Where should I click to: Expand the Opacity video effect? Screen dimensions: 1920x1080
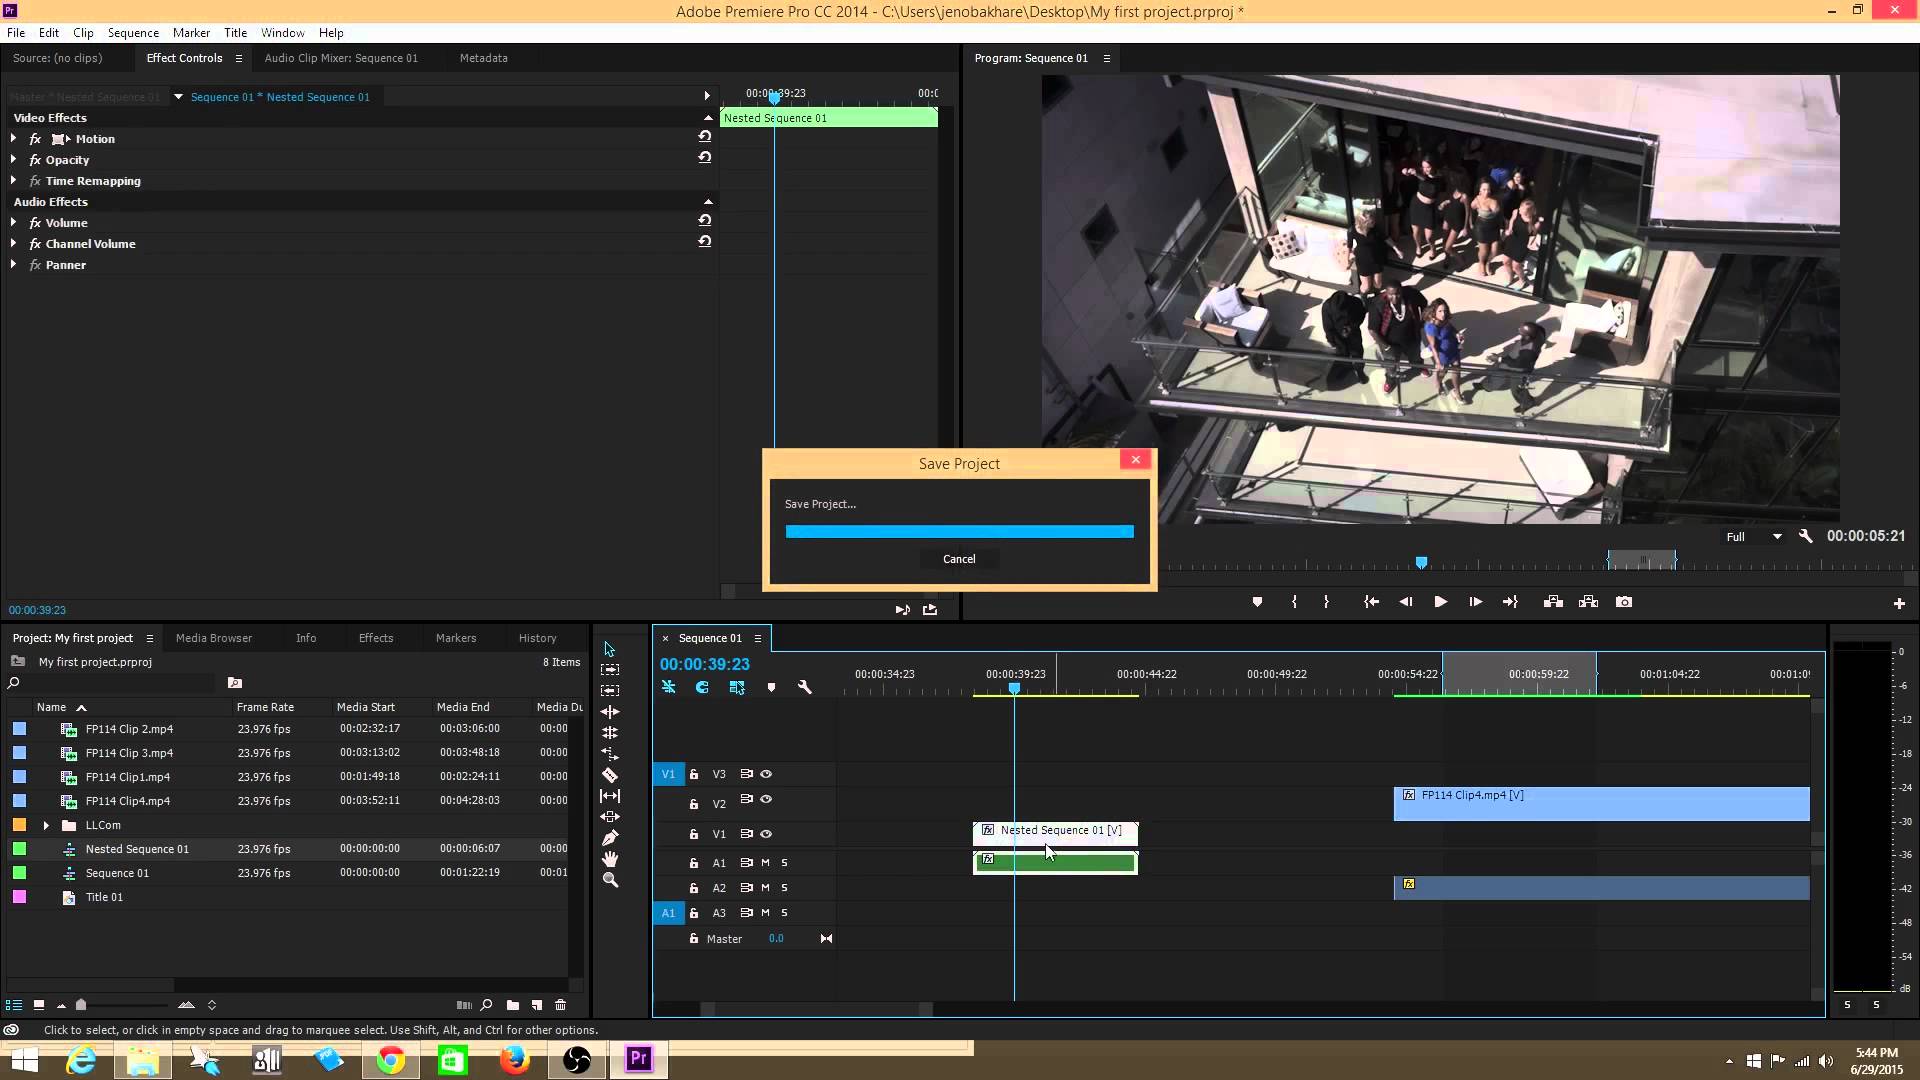click(x=13, y=158)
